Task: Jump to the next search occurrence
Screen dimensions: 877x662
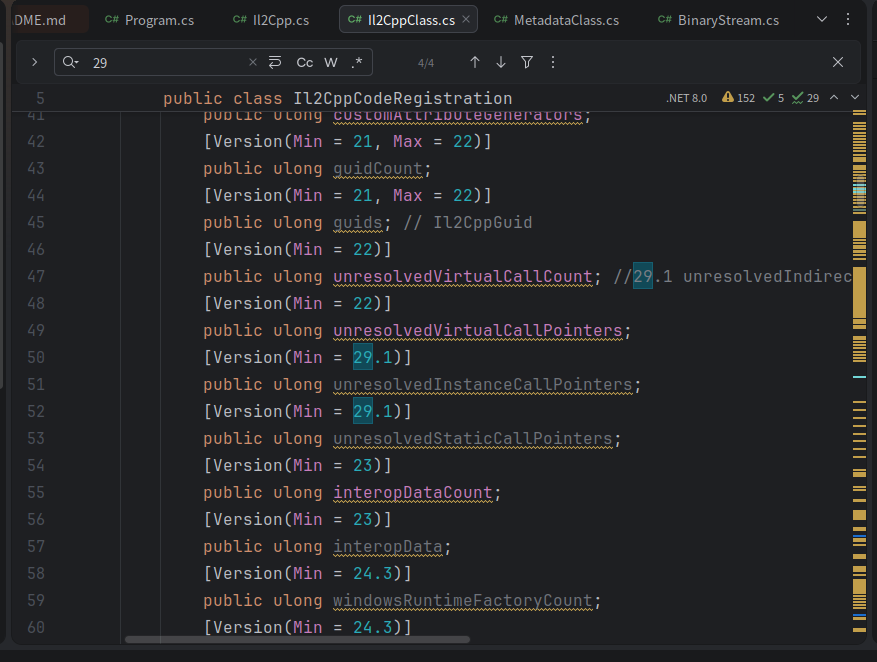Action: (501, 62)
